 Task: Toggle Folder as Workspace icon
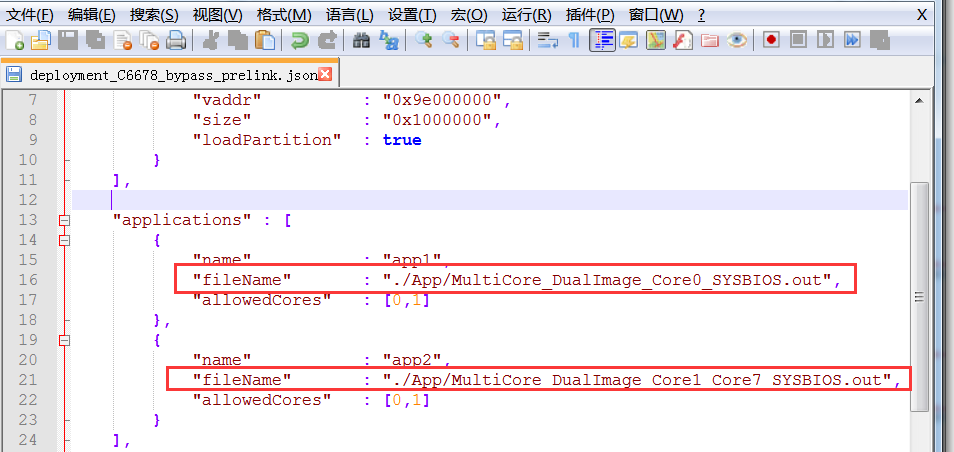point(709,41)
